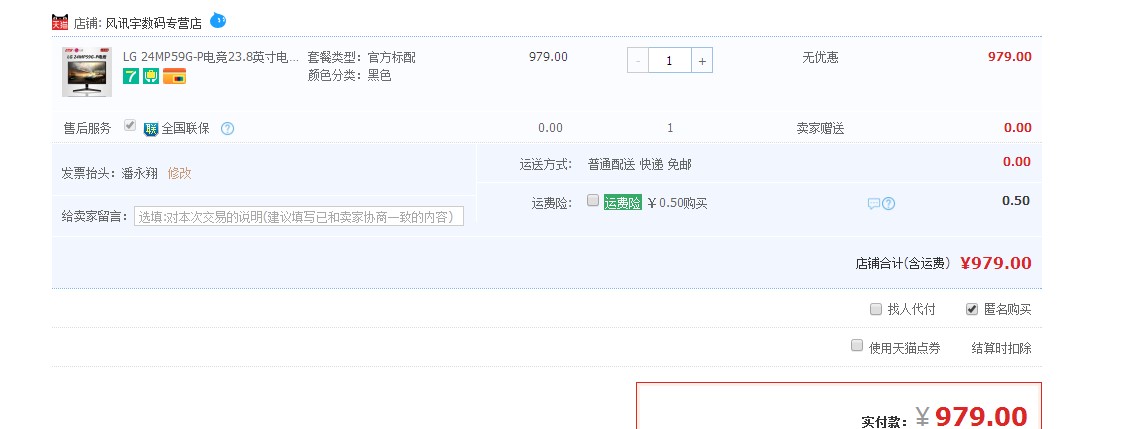The width and height of the screenshot is (1144, 429).
Task: Click the 全国联保 label text
Action: [185, 128]
